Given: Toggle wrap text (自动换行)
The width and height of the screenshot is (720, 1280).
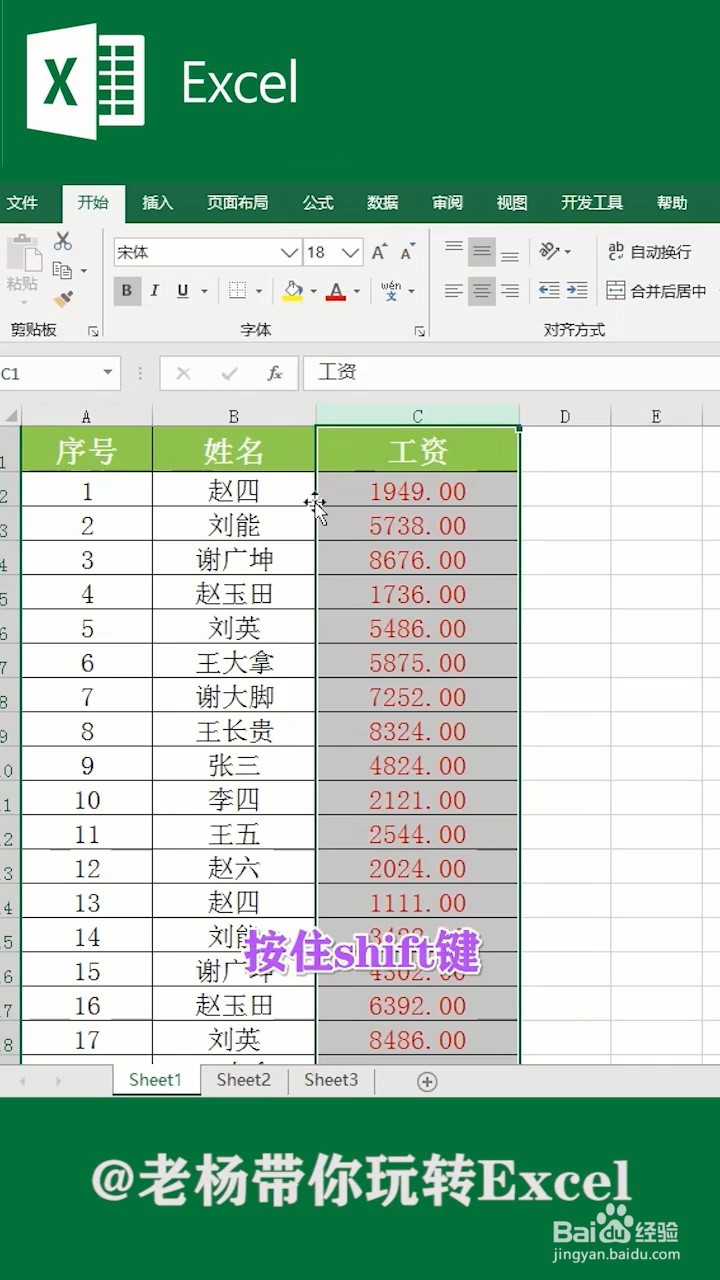Looking at the screenshot, I should 649,252.
